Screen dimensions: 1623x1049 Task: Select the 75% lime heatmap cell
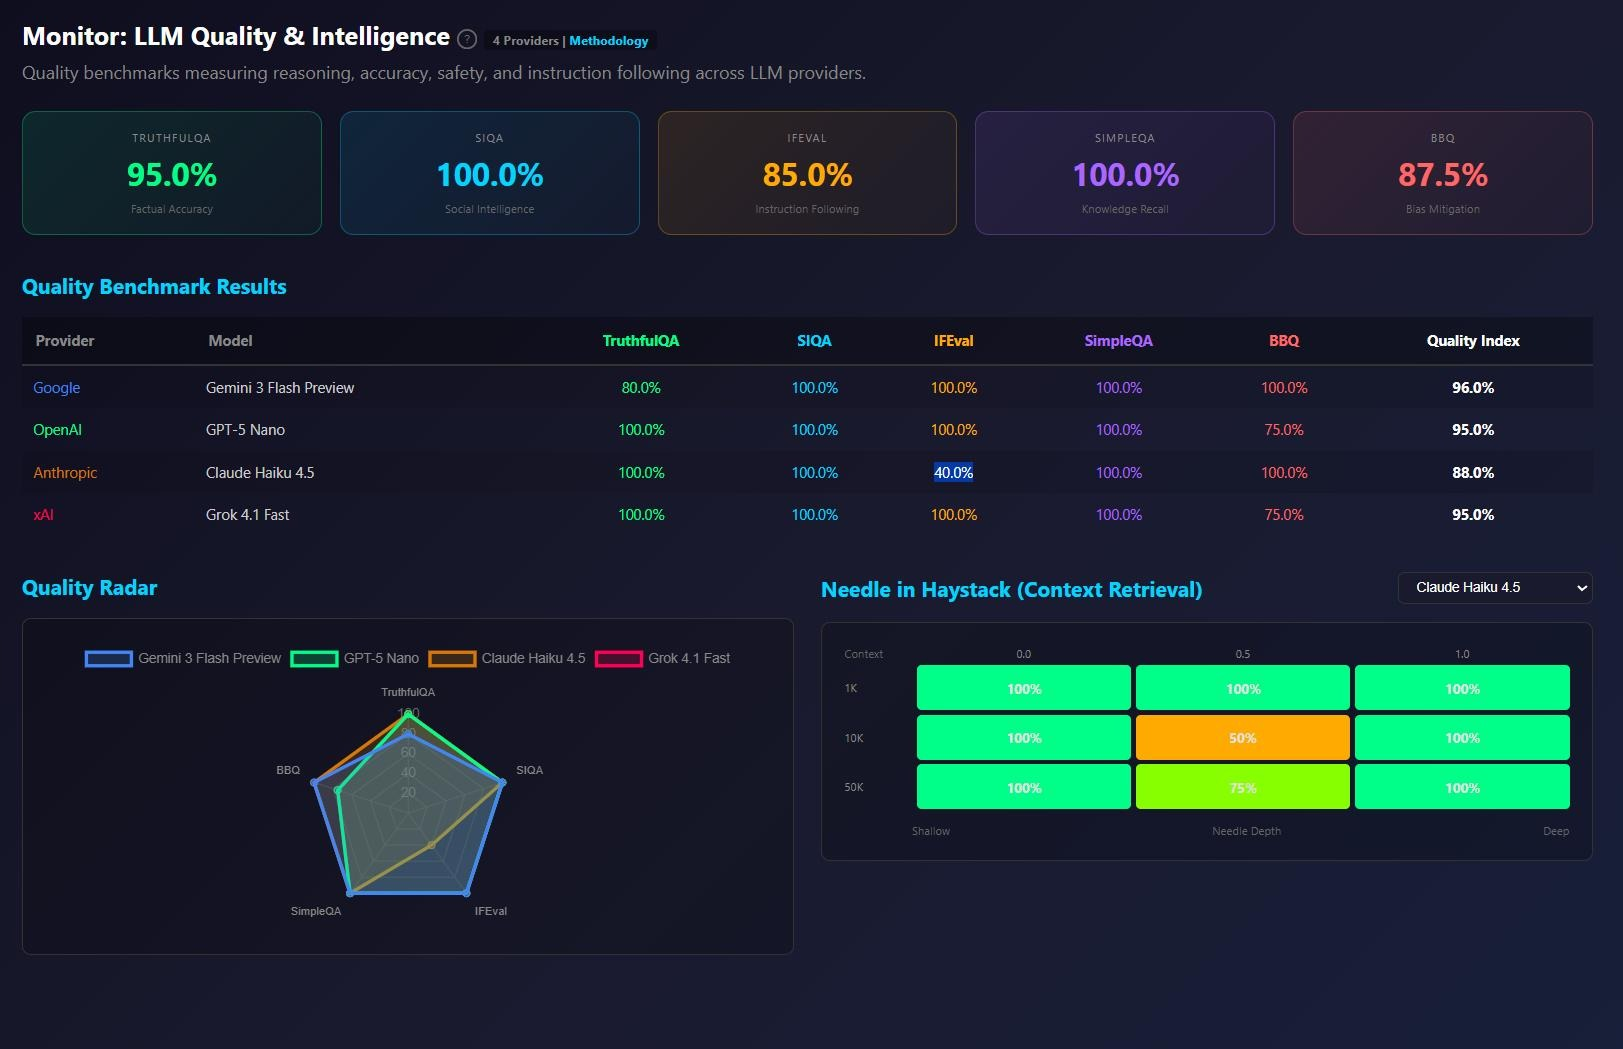[x=1242, y=787]
